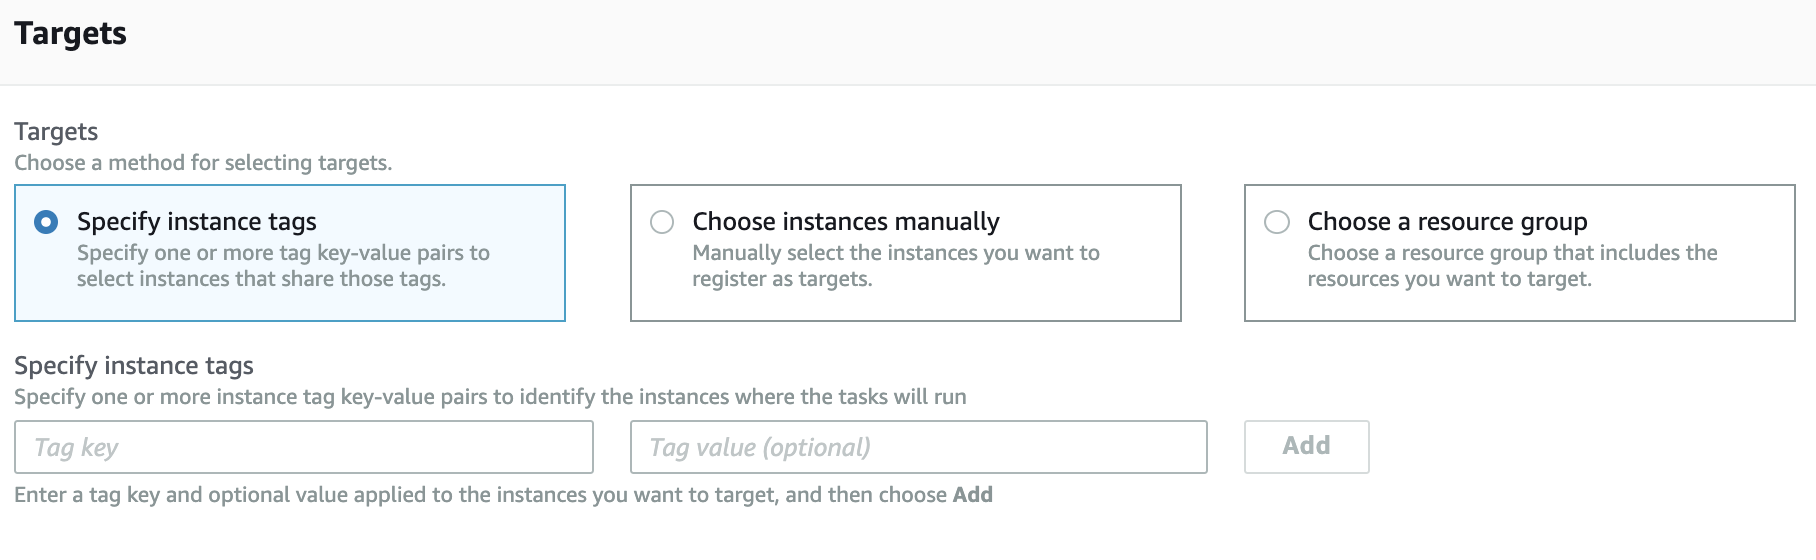The image size is (1816, 560).
Task: Click the large bold Targets panel heading
Action: [x=70, y=34]
